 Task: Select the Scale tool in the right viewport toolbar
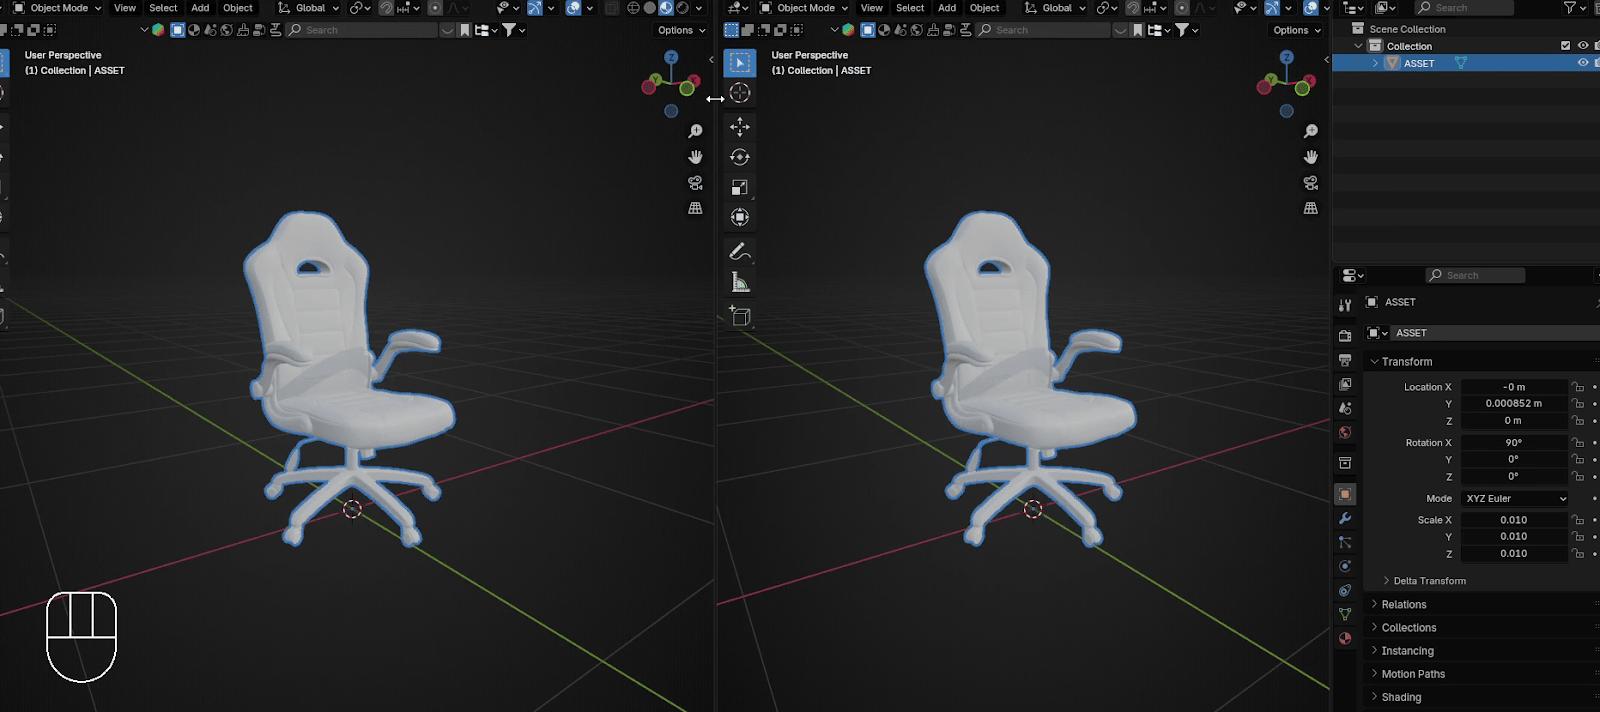(x=740, y=187)
